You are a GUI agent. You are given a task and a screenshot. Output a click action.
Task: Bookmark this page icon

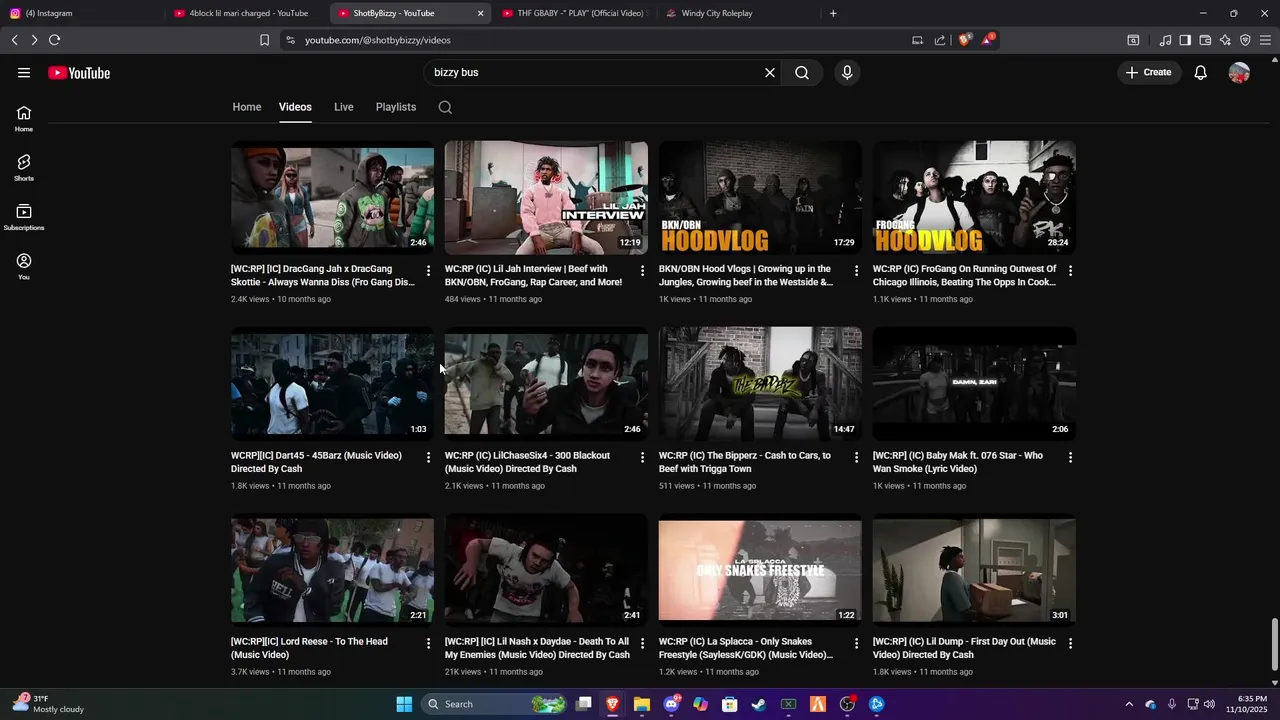(x=264, y=40)
